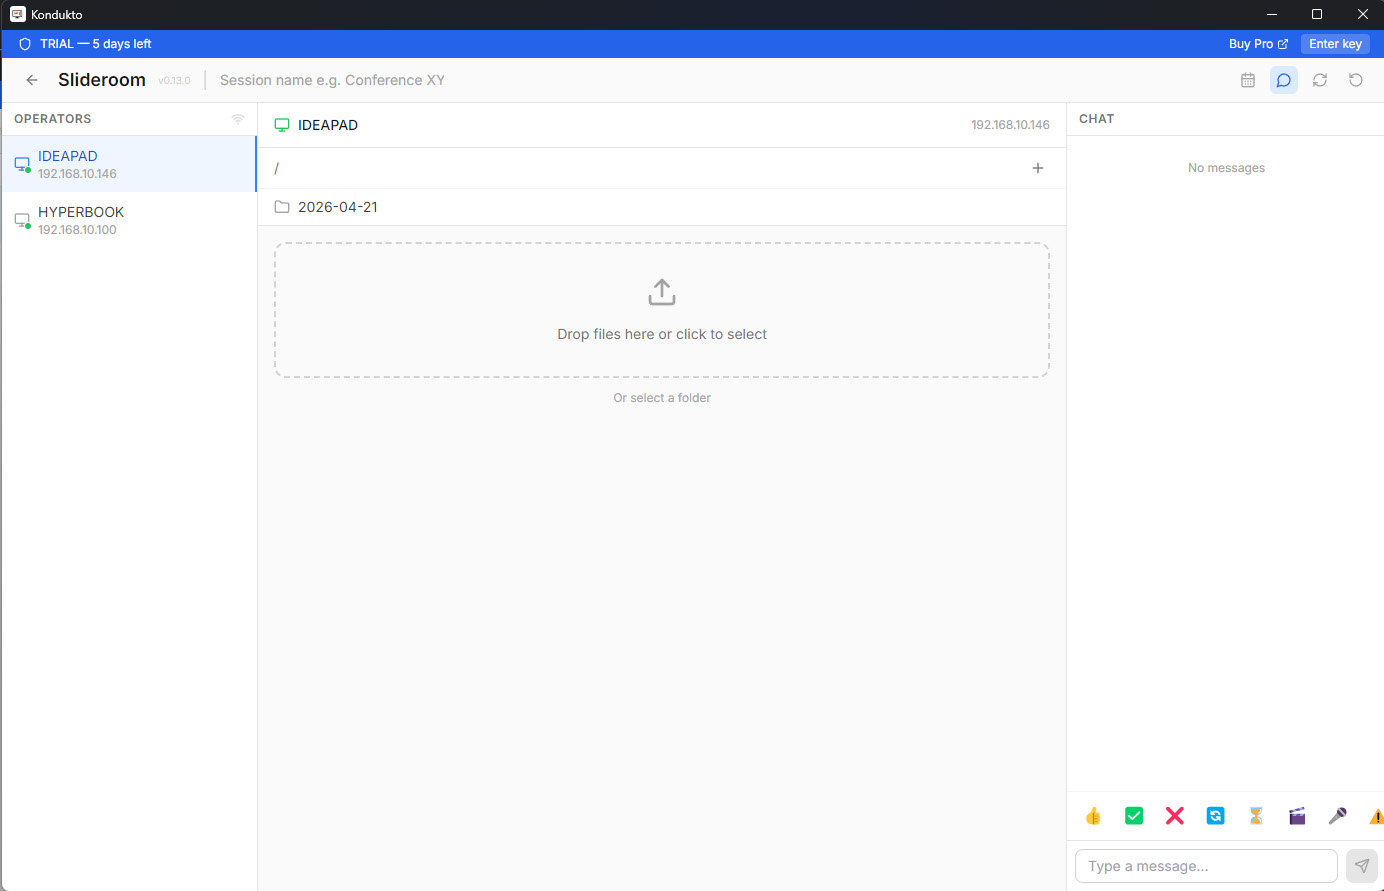
Task: Send microphone quick reaction
Action: coord(1338,816)
